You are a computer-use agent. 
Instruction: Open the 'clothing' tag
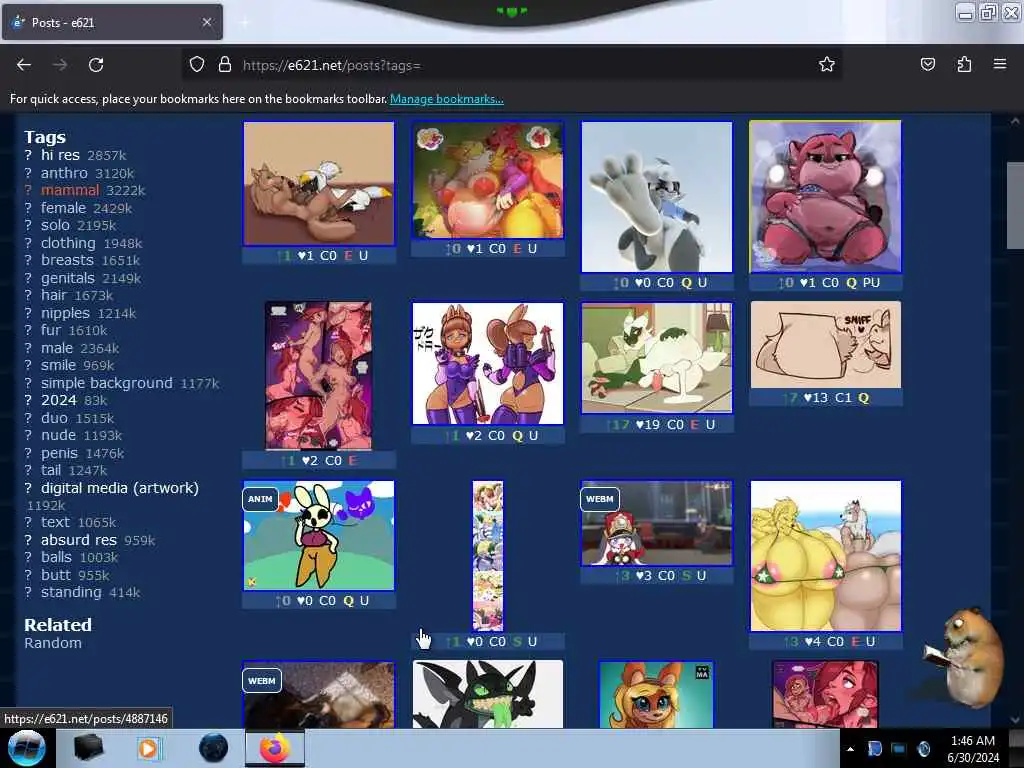(68, 243)
